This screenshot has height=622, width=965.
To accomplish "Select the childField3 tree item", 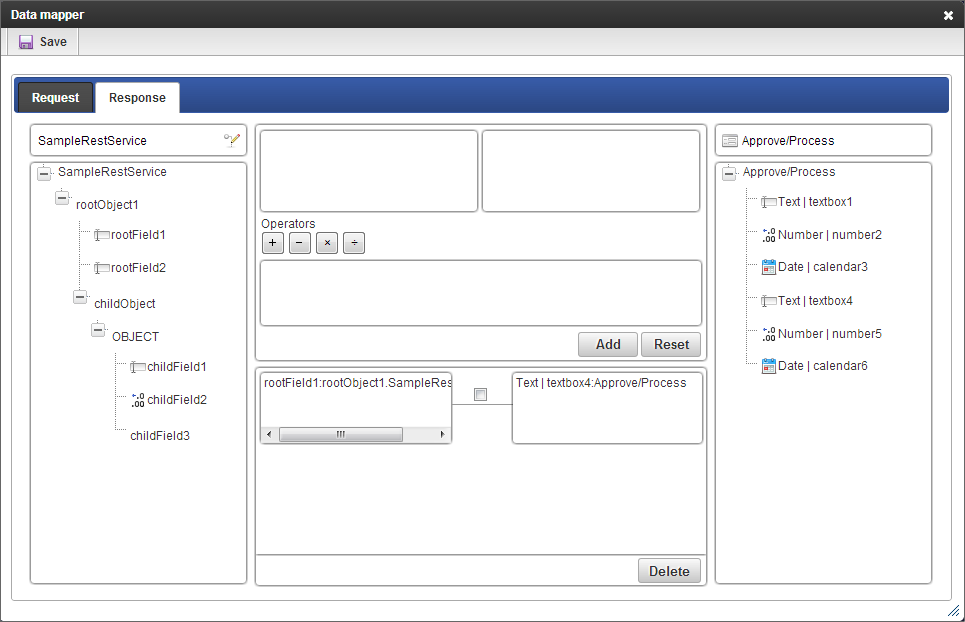I will (160, 436).
